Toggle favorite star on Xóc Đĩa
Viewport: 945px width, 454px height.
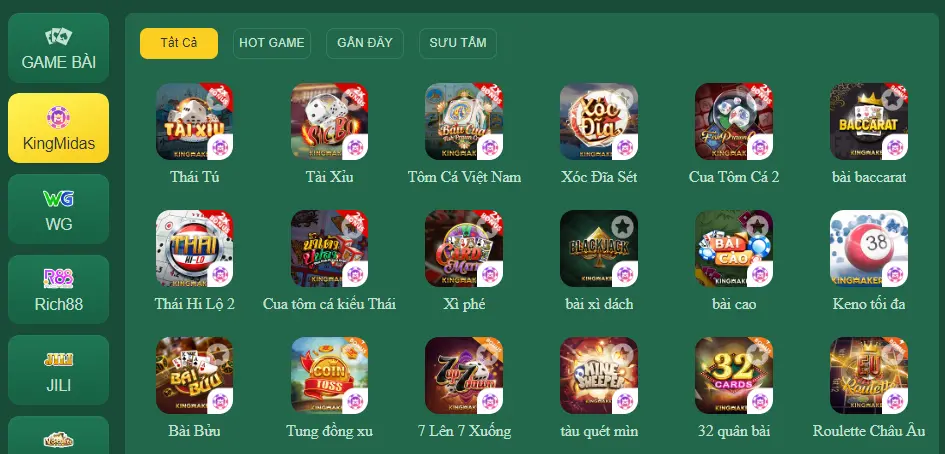pyautogui.click(x=622, y=99)
